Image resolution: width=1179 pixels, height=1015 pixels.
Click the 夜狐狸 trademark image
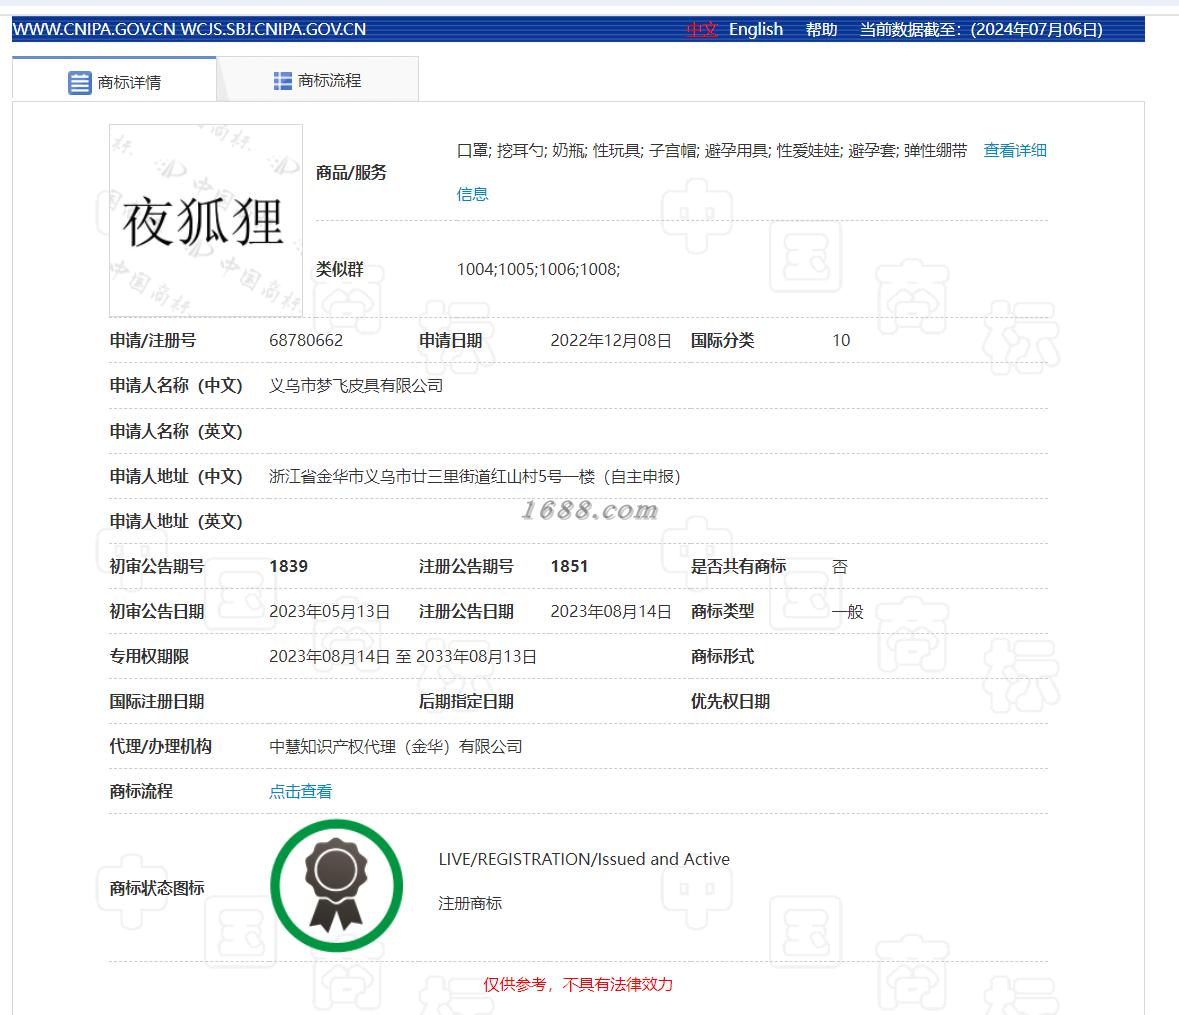(x=206, y=220)
